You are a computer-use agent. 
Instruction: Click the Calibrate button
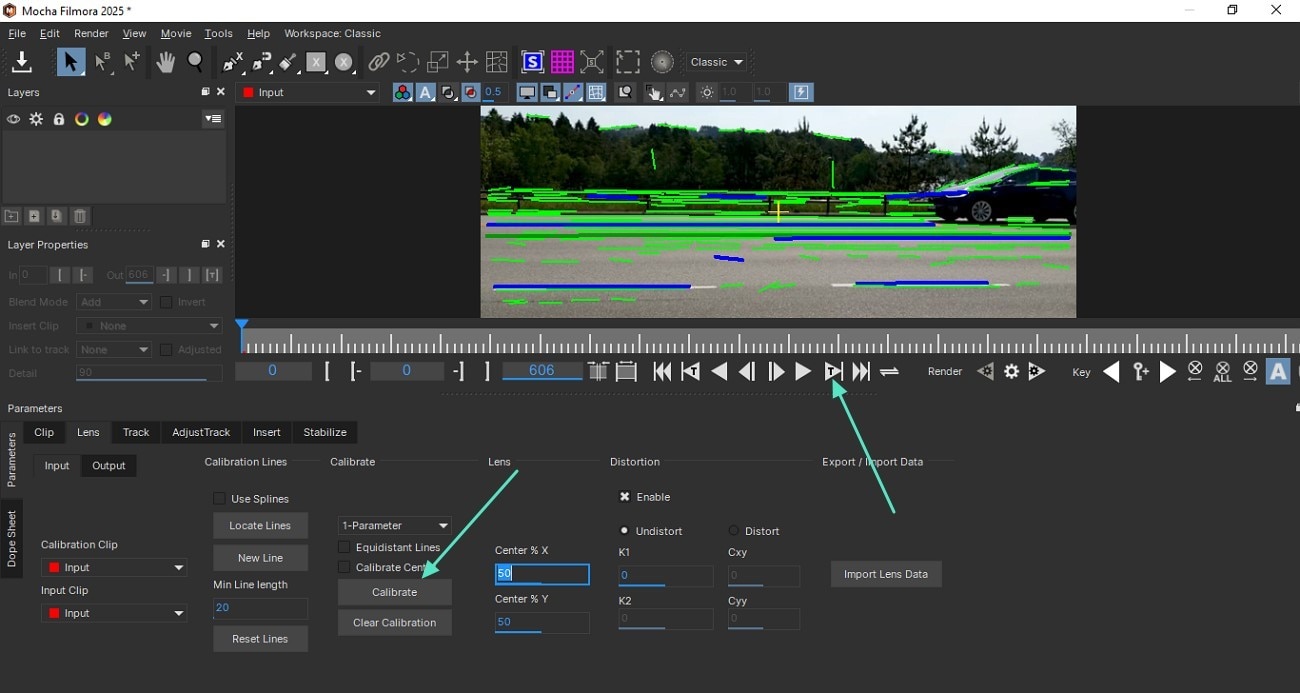394,592
